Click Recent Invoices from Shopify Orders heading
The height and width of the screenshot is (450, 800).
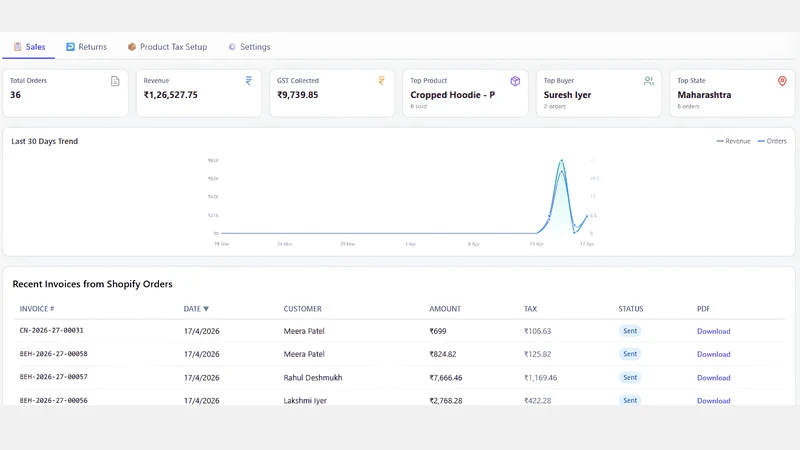tap(92, 284)
